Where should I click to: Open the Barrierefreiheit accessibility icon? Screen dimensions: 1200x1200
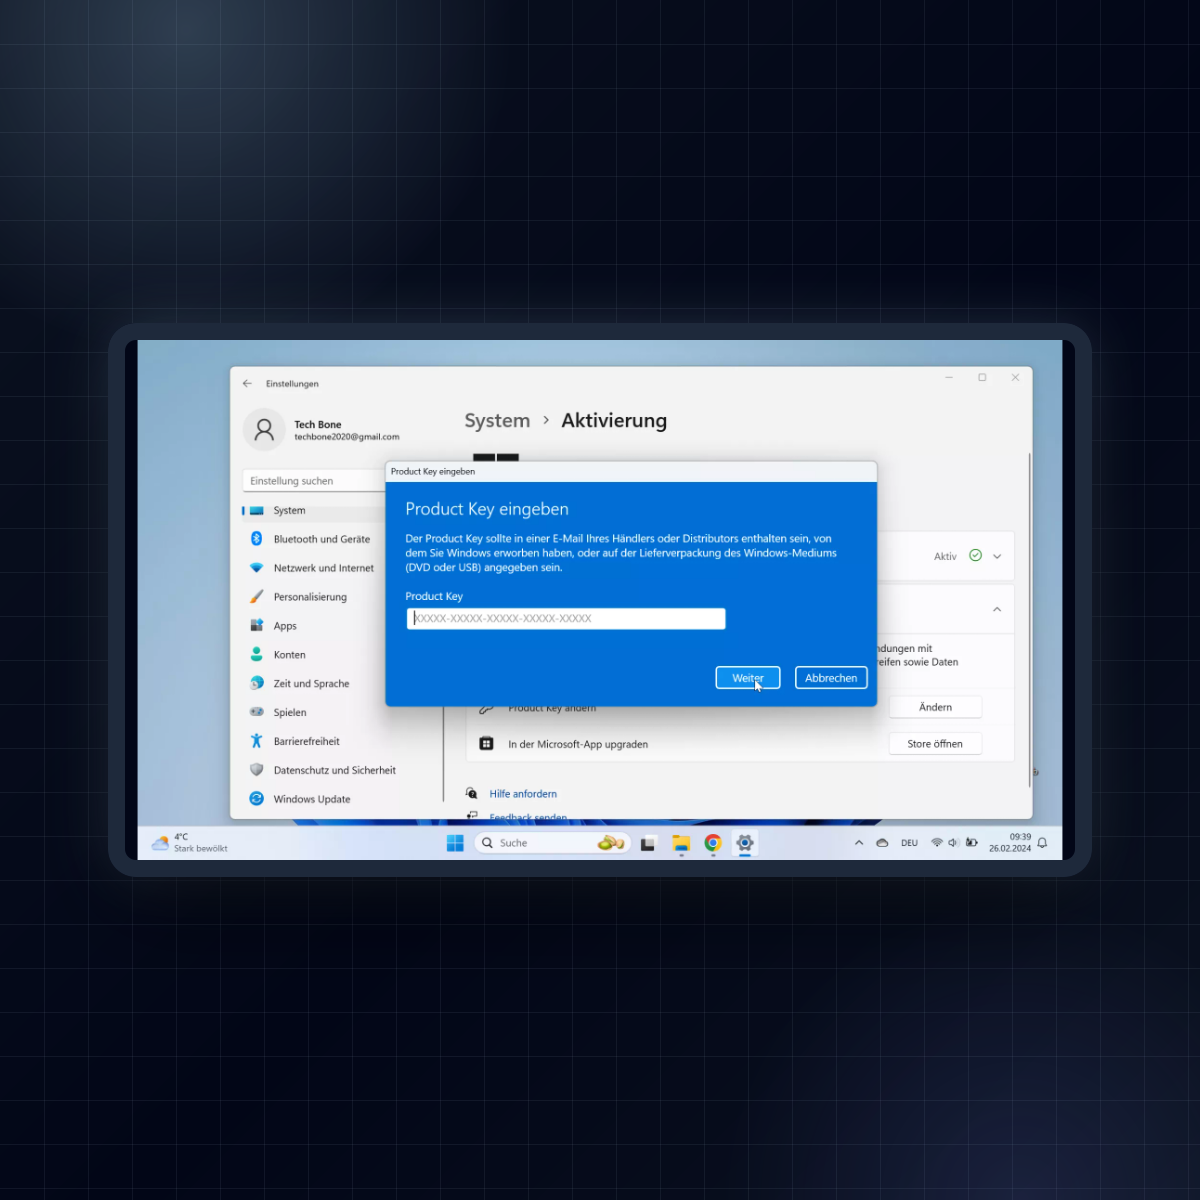(257, 741)
